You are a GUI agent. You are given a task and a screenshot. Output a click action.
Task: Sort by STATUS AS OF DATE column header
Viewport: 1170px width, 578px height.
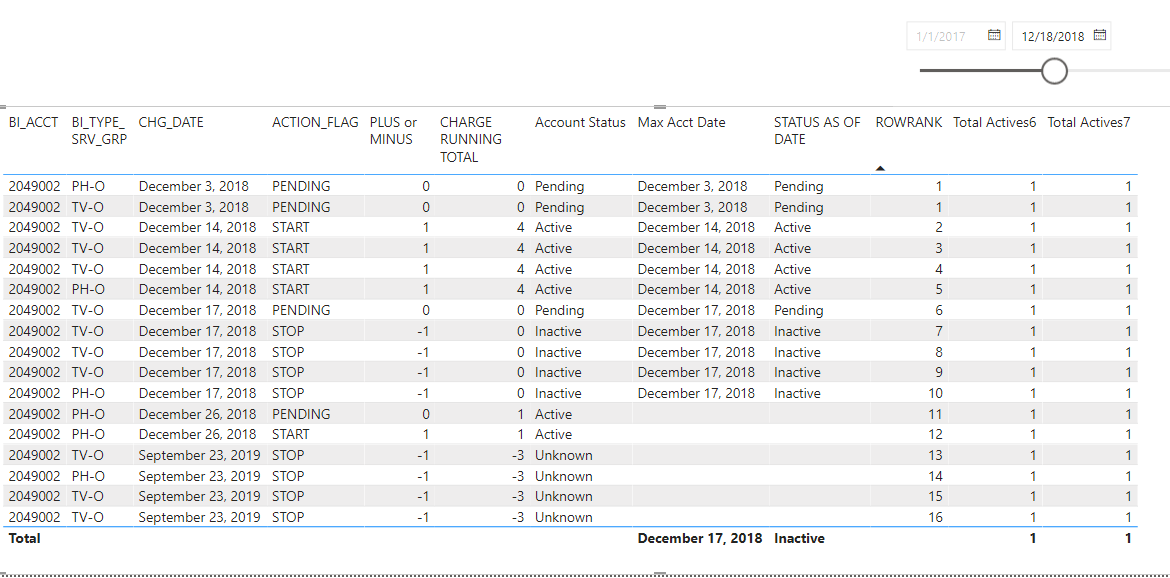[x=817, y=130]
